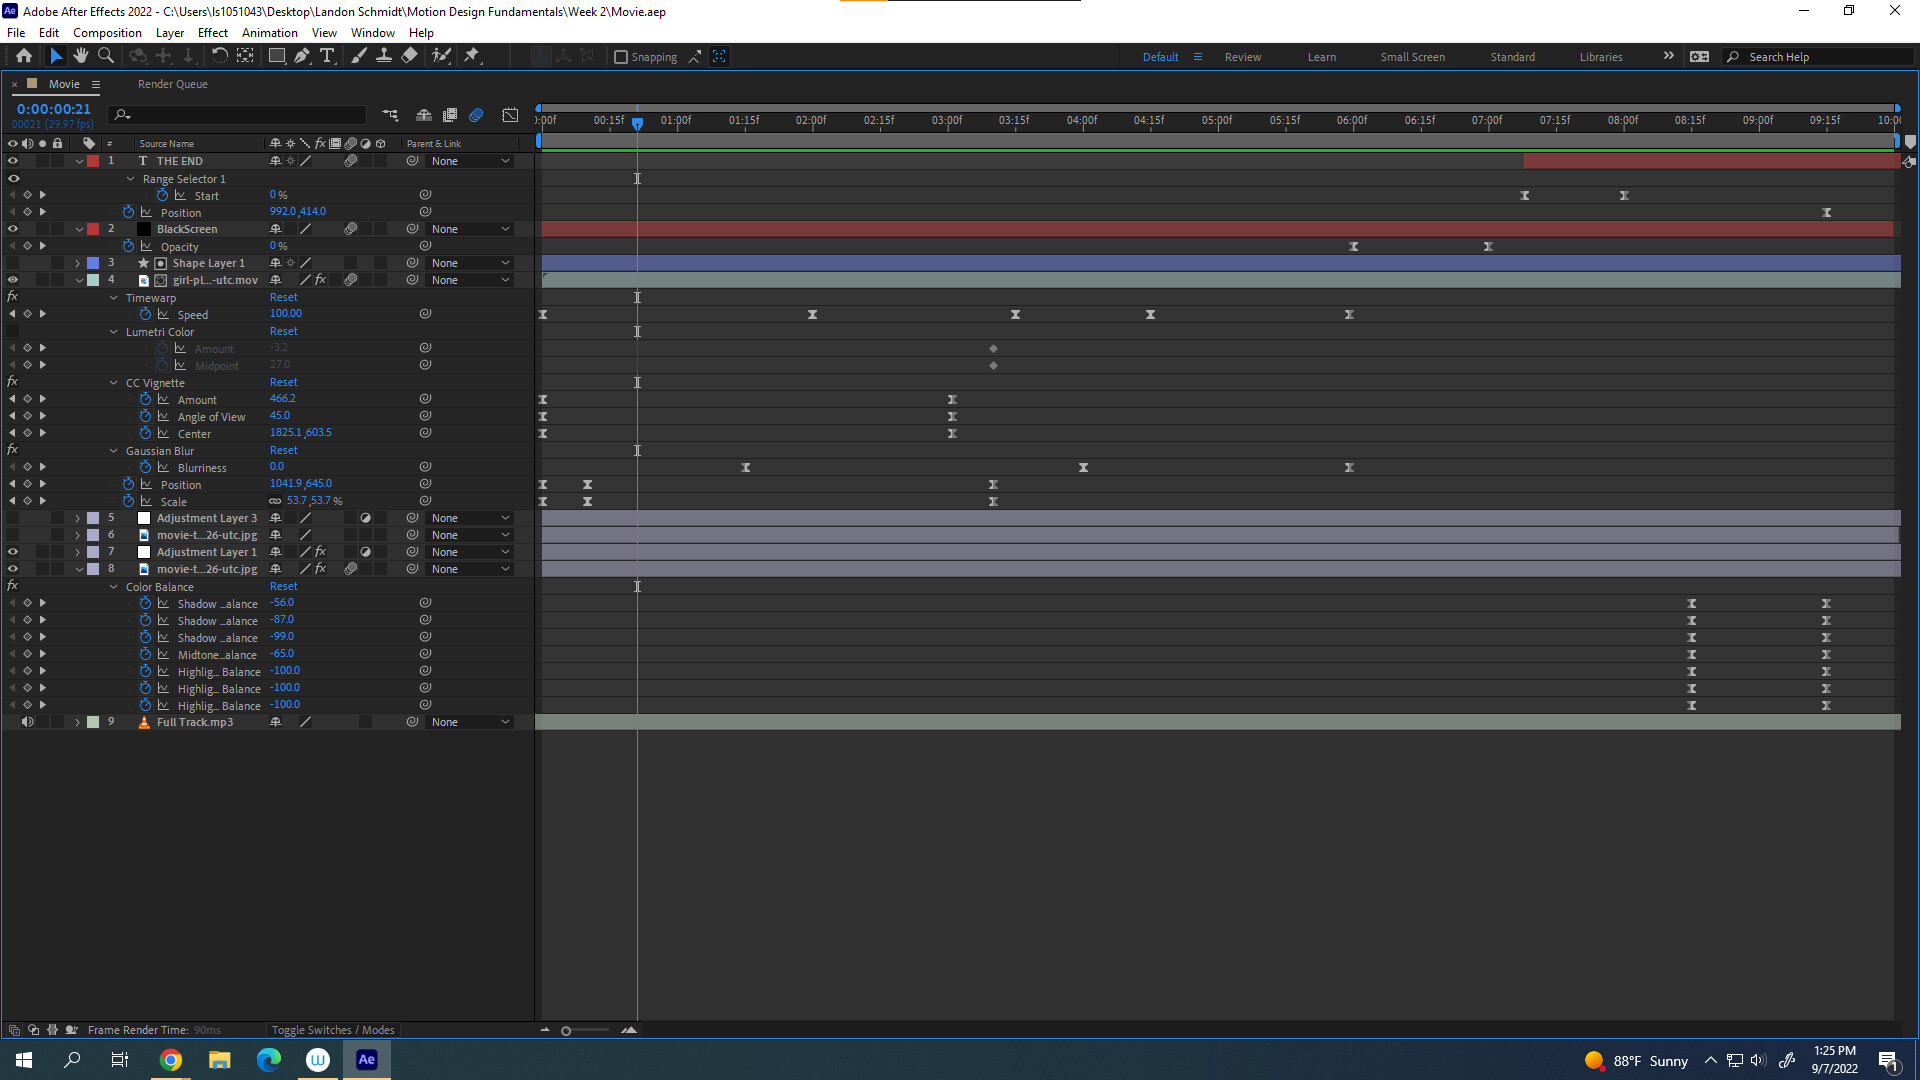The width and height of the screenshot is (1920, 1080).
Task: Select the Hand tool
Action: tap(81, 56)
